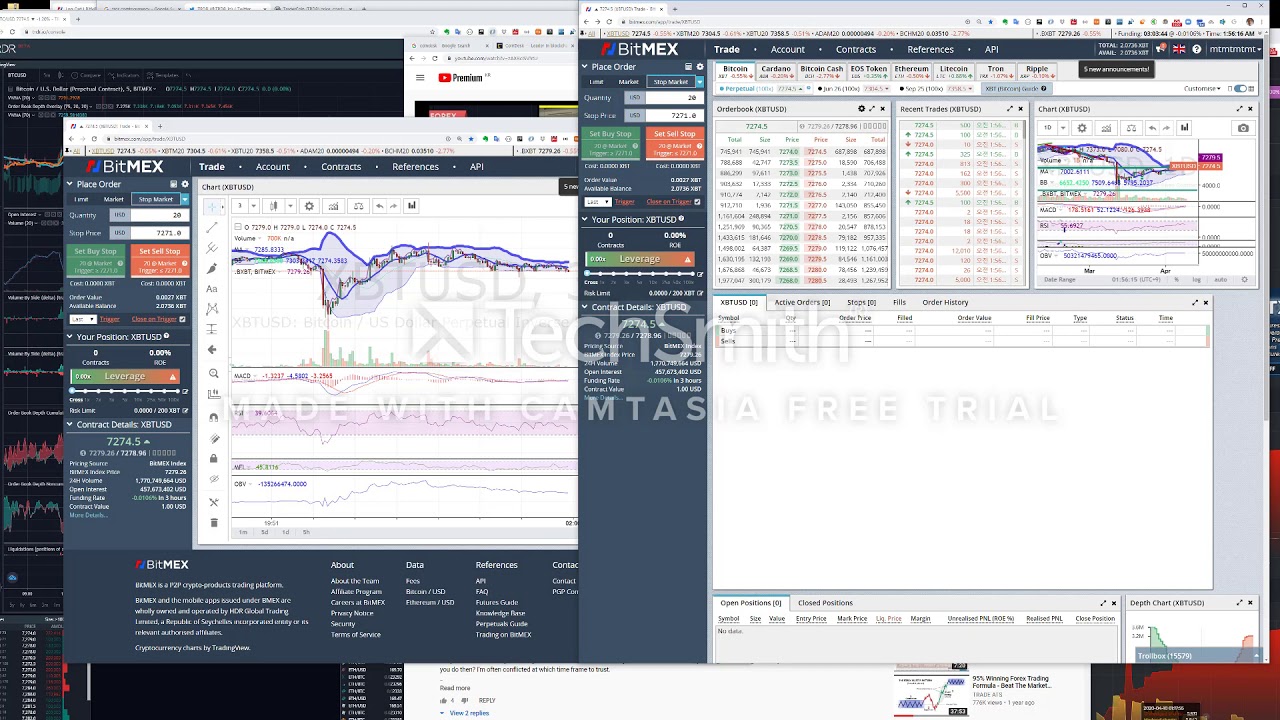This screenshot has width=1280, height=720.
Task: Expand the Orderbook panel to fullscreen
Action: click(x=872, y=109)
